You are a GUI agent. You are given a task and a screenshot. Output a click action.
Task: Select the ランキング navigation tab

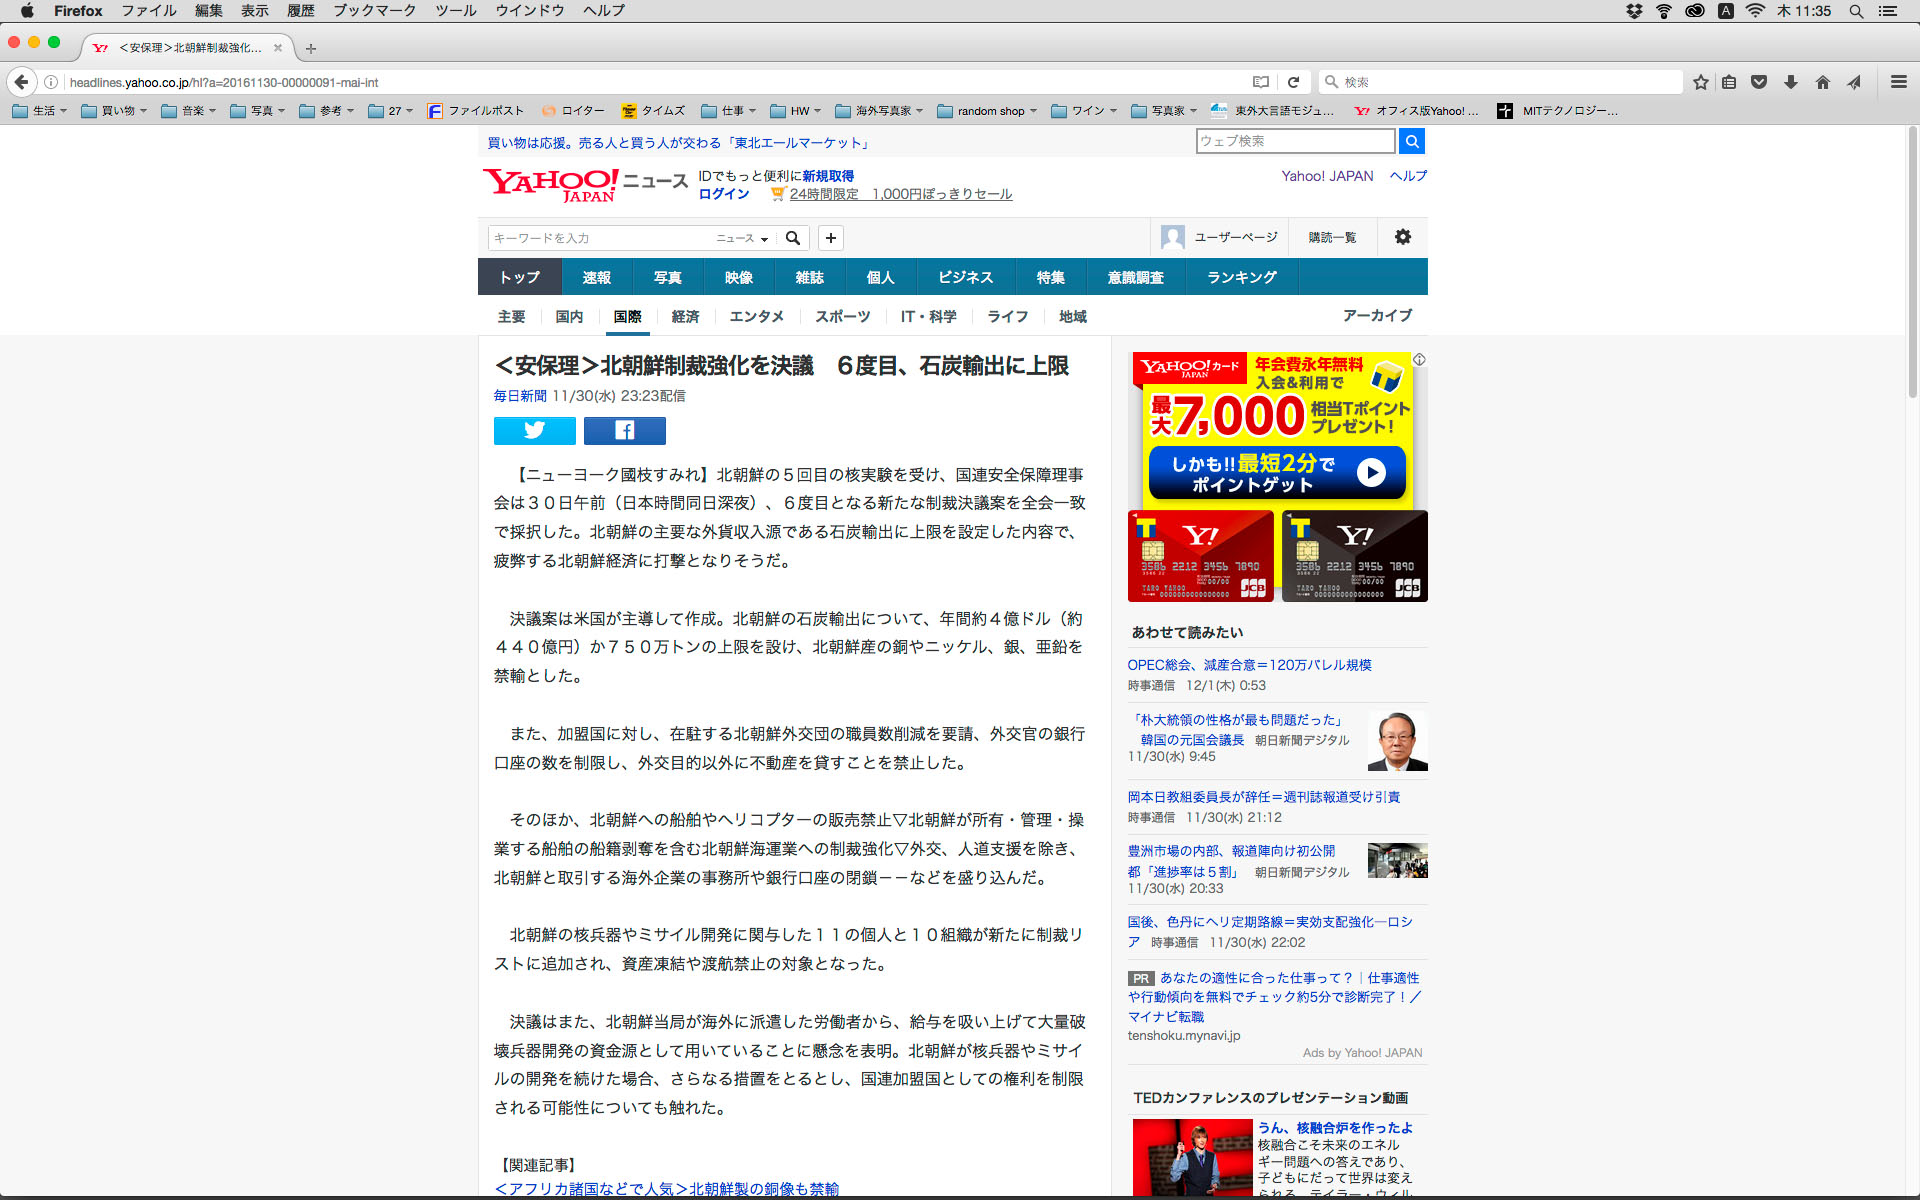1241,277
